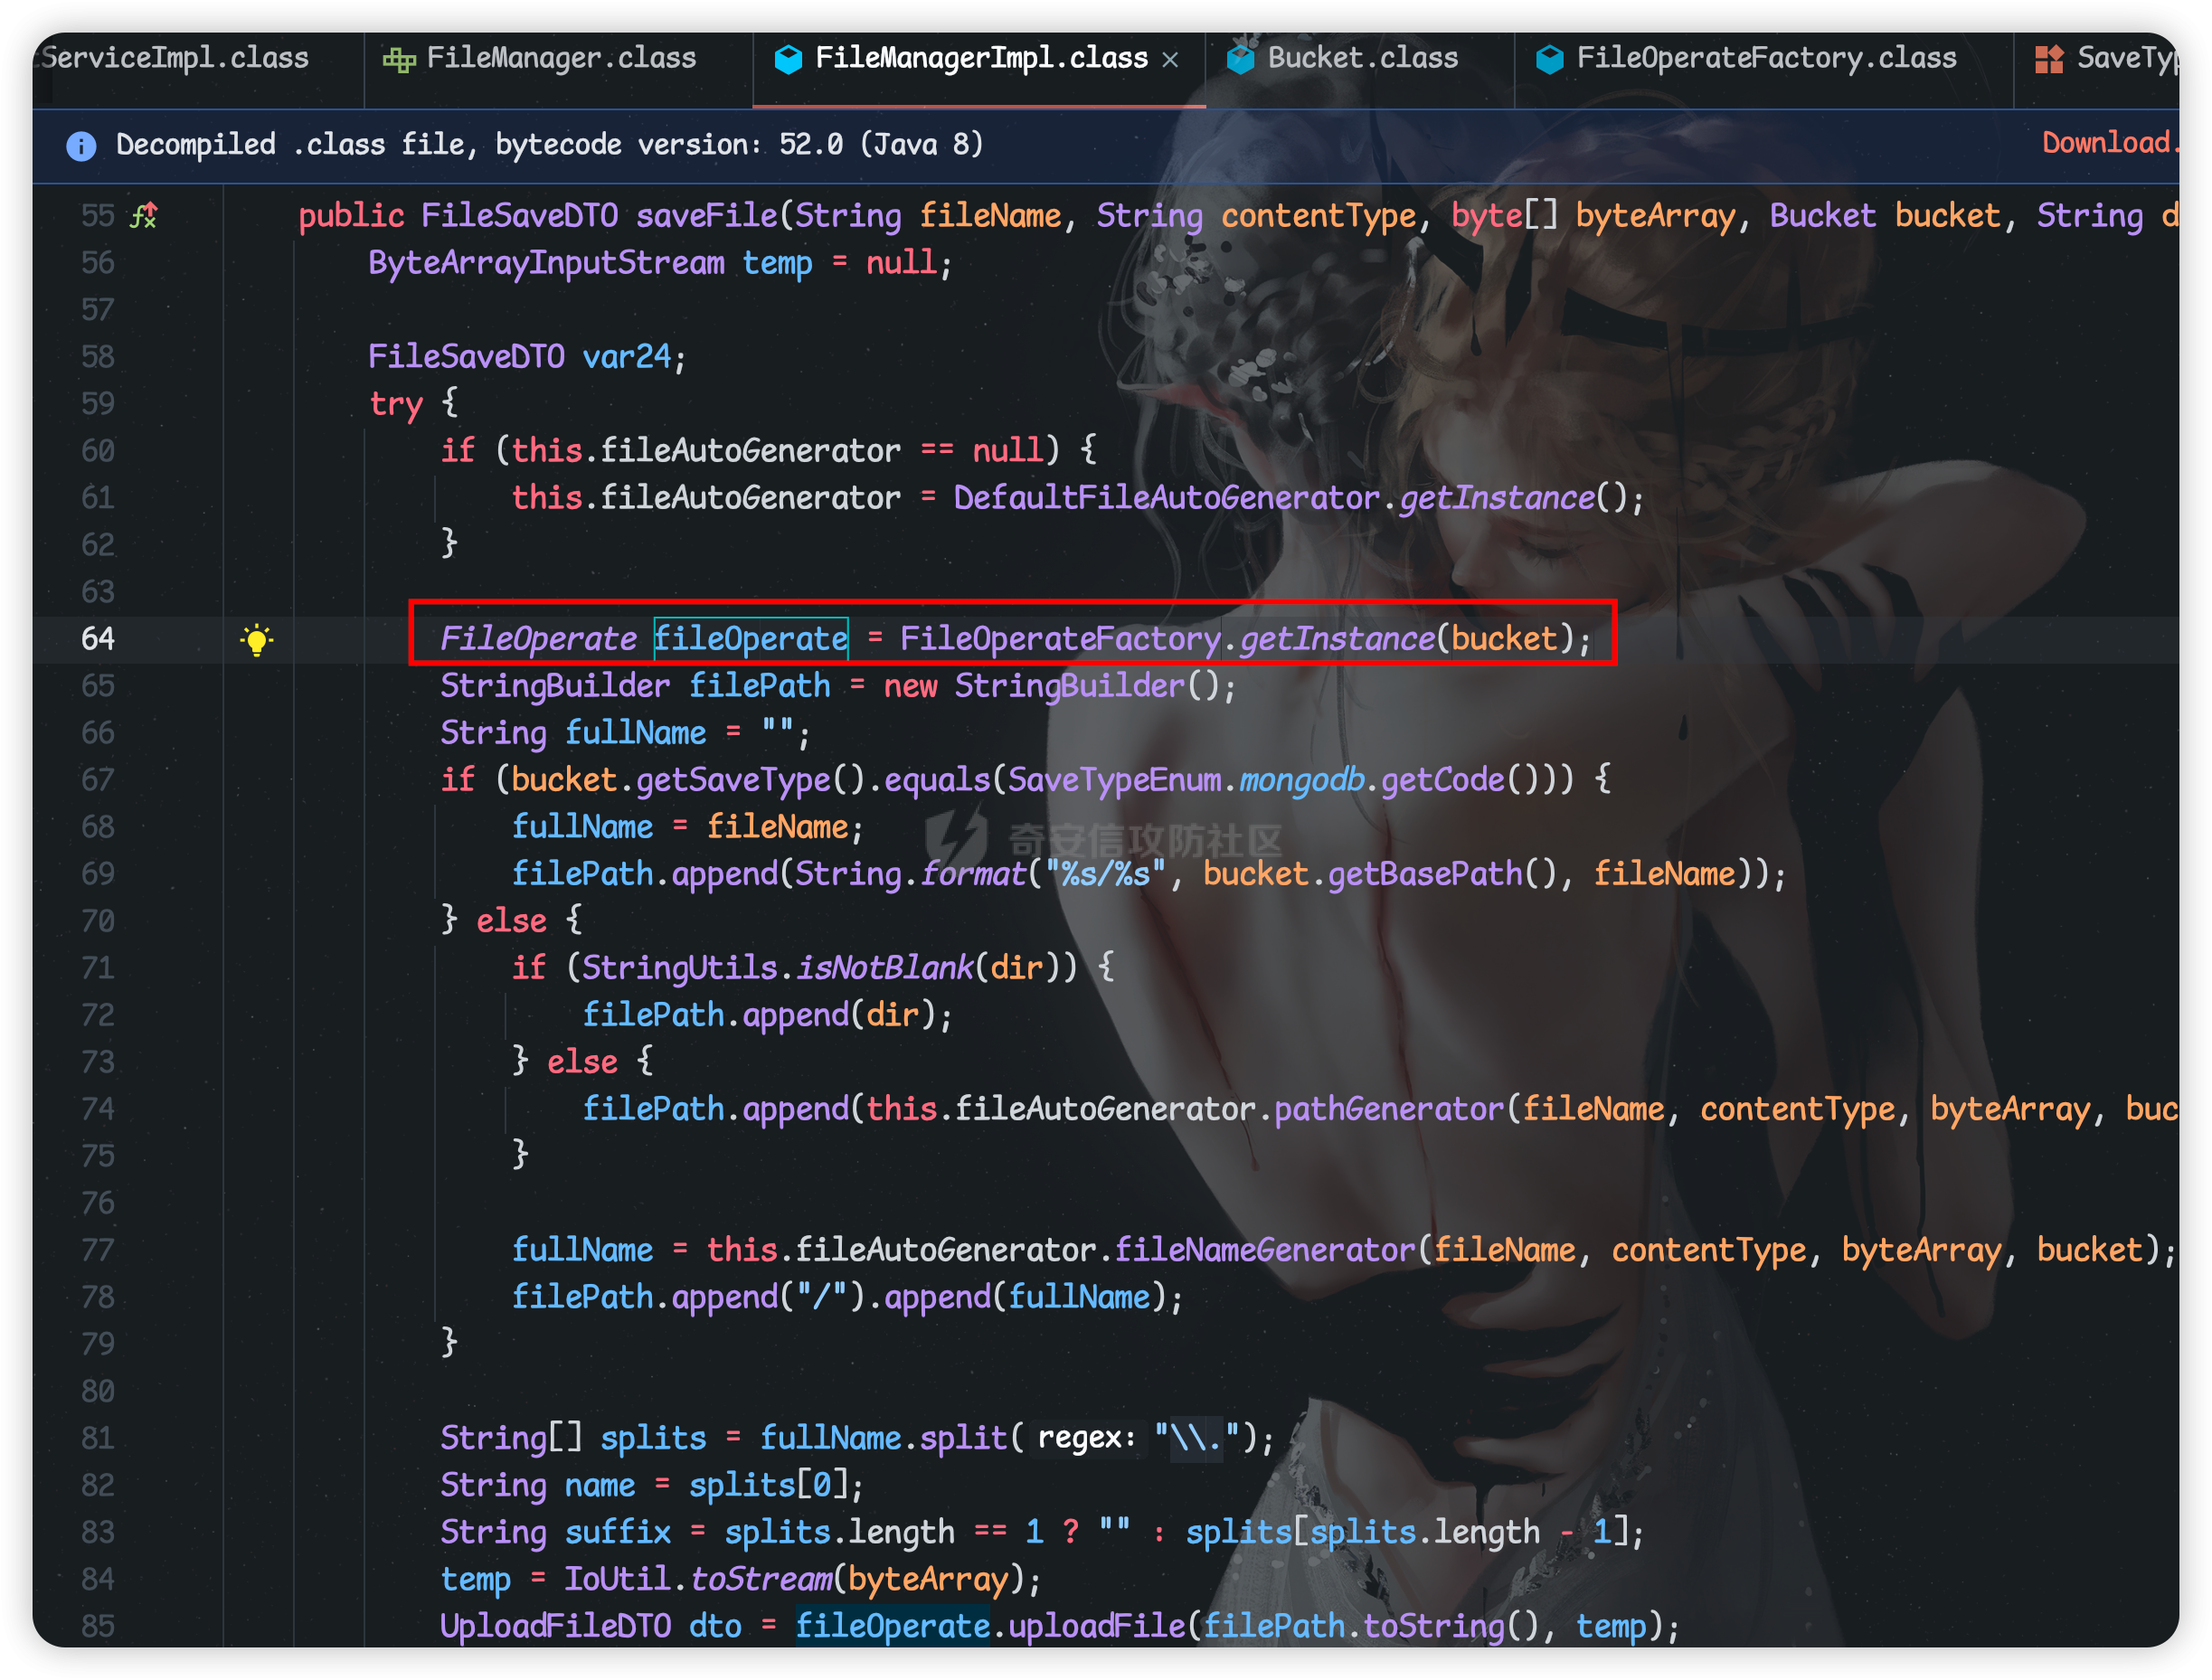This screenshot has width=2212, height=1680.
Task: Click line number 85 in the gutter
Action: coord(98,1626)
